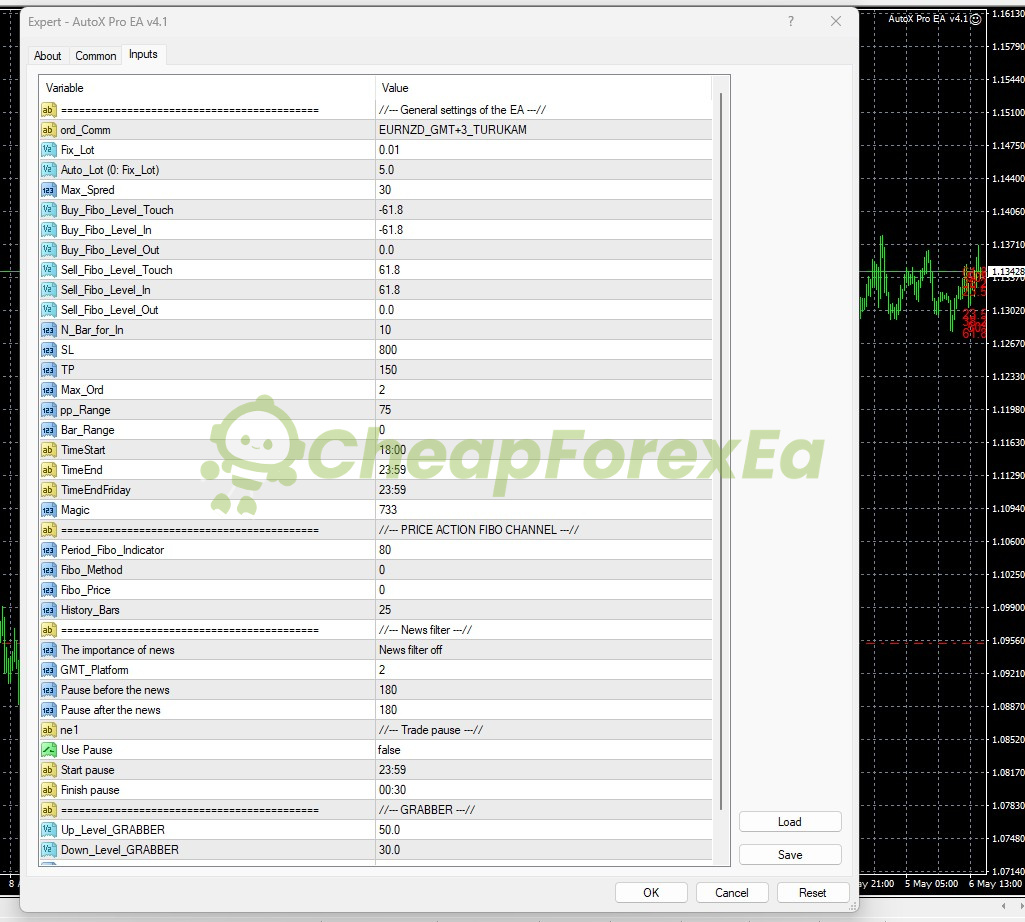The image size is (1025, 922).
Task: Open the Common tab
Action: pyautogui.click(x=95, y=56)
